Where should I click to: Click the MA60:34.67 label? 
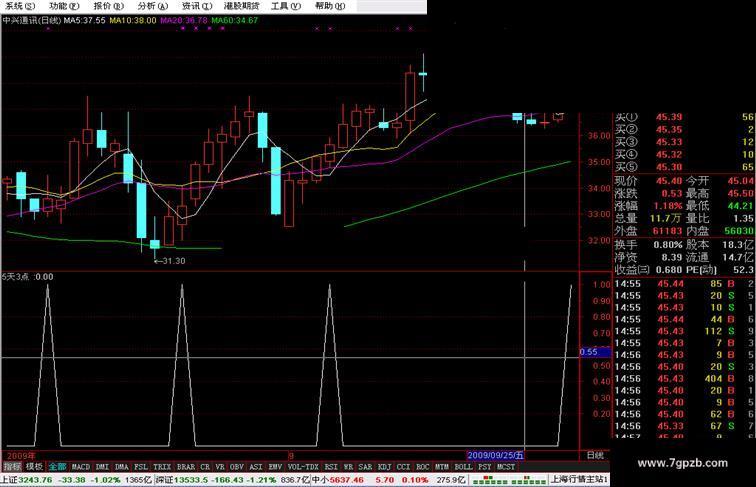click(x=235, y=20)
